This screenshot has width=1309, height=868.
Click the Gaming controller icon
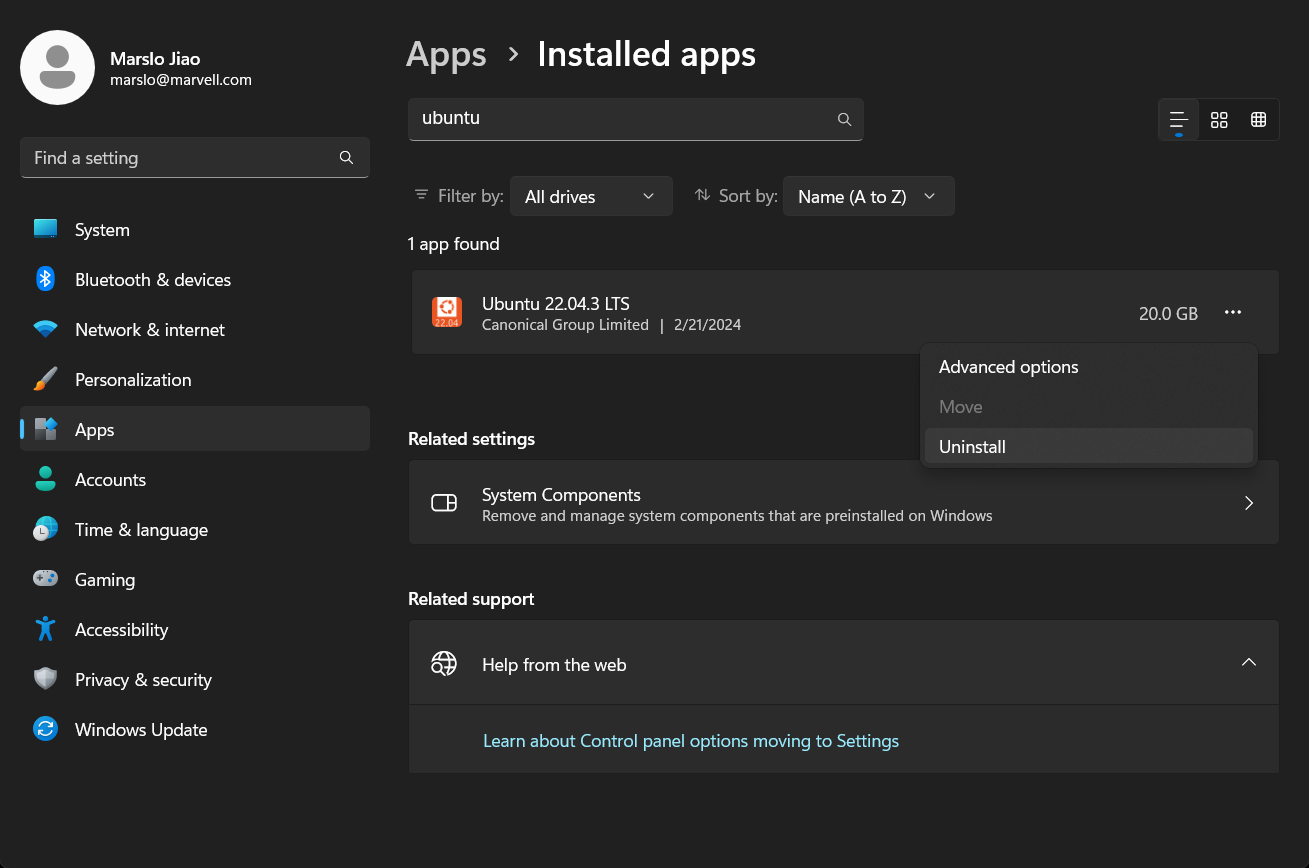point(45,578)
